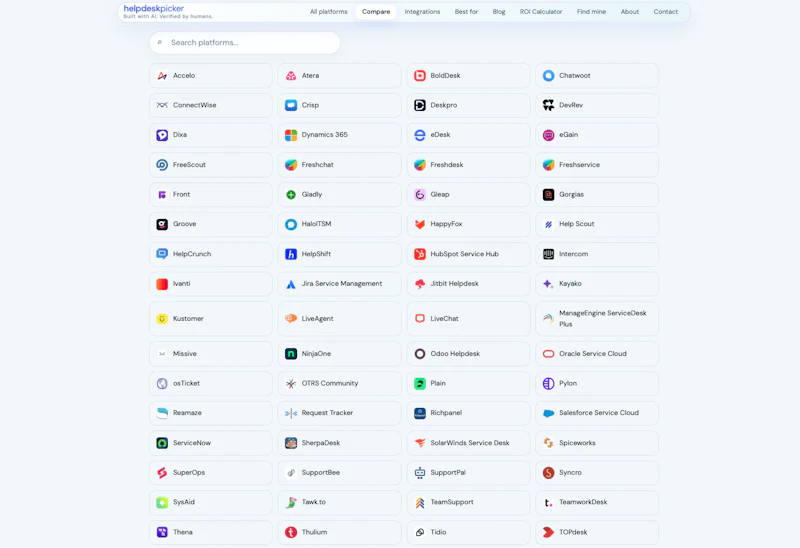Choose the Freshservice platform card
This screenshot has height=548, width=800.
(597, 165)
